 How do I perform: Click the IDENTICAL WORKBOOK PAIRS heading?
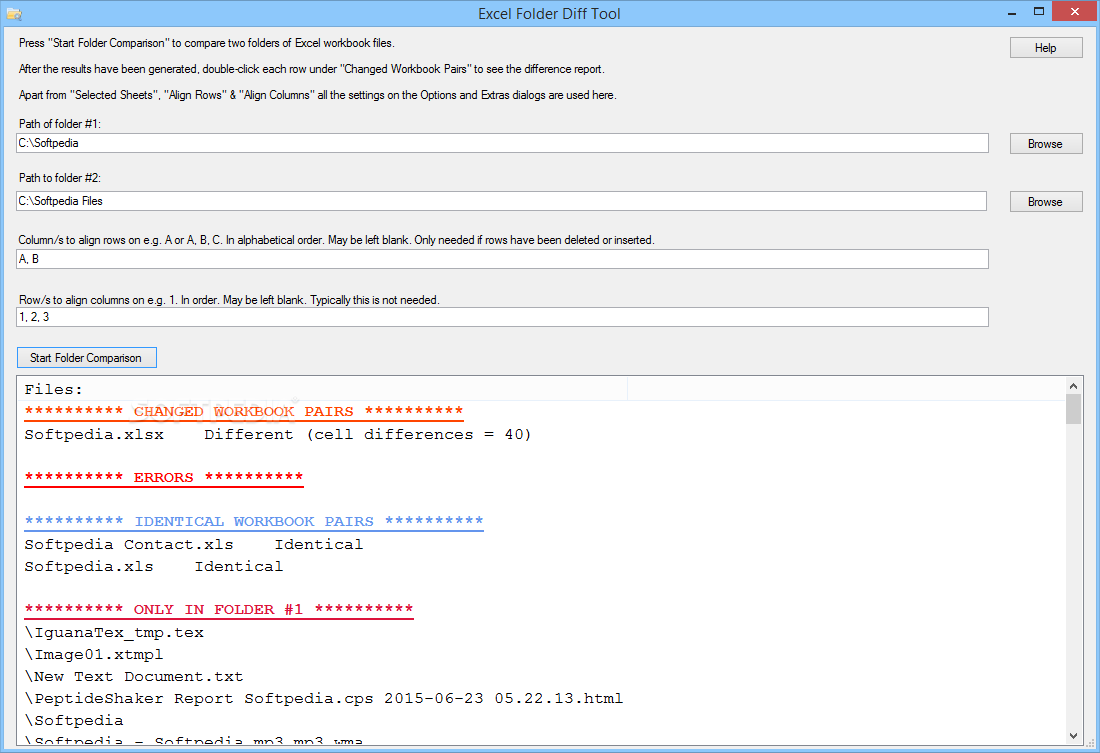click(253, 521)
